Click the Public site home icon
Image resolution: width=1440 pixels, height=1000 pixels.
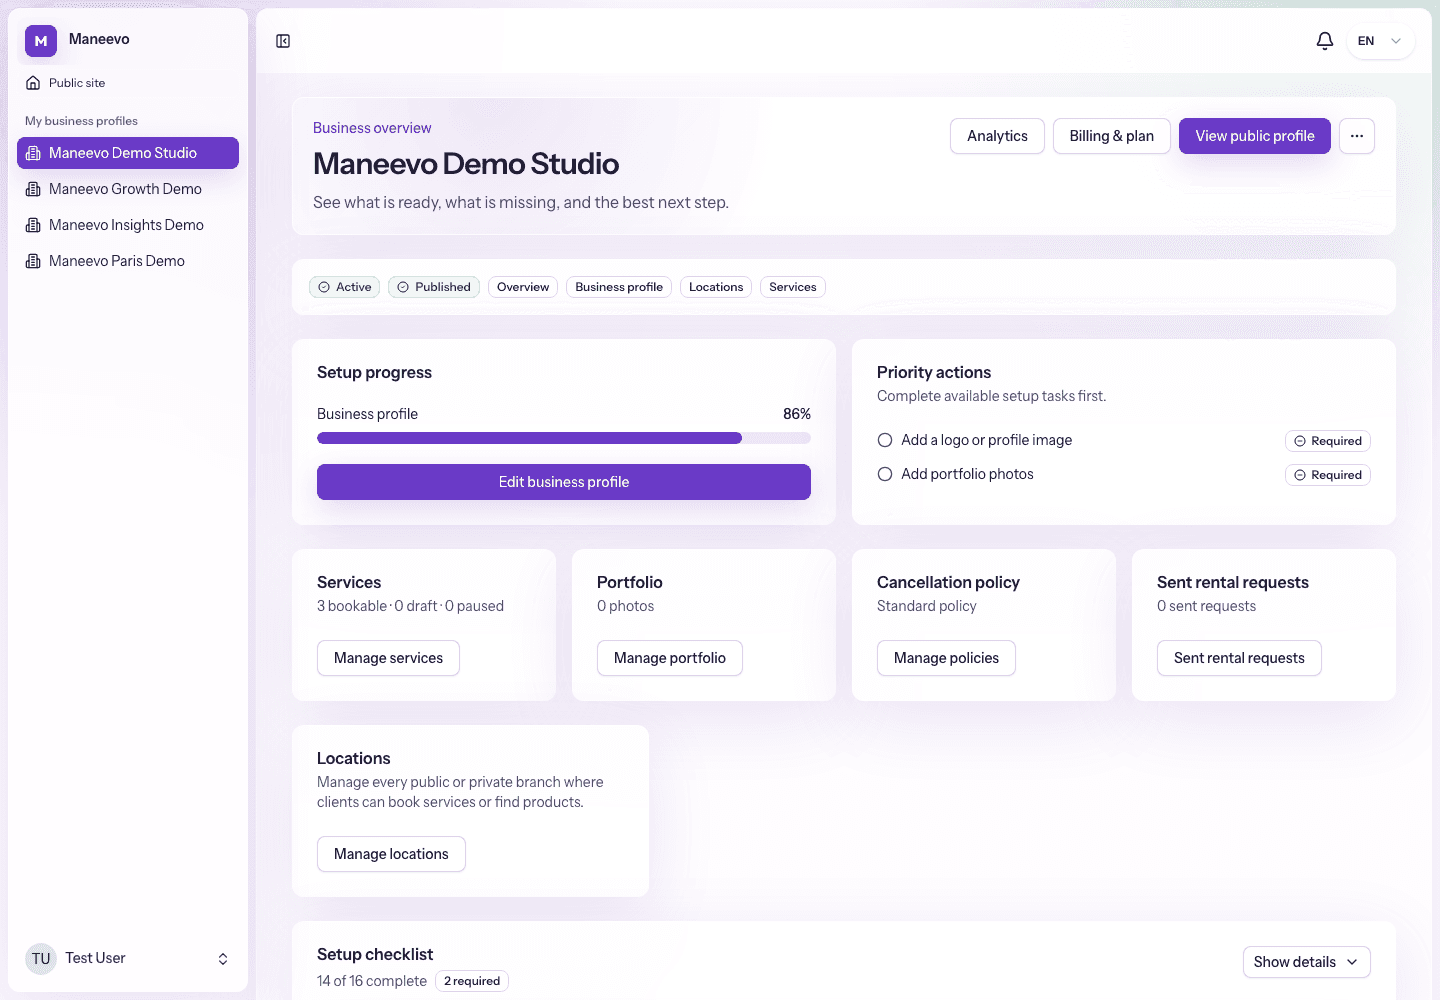[x=33, y=83]
